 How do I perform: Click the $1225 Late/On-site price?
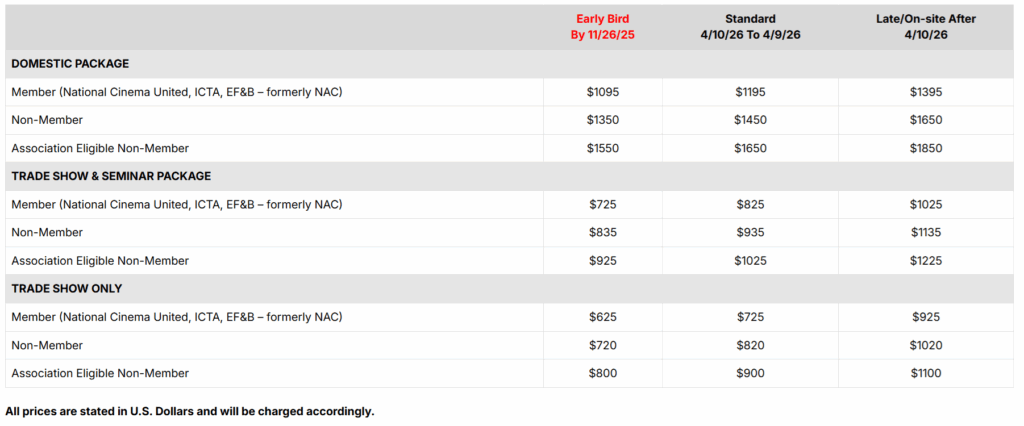click(926, 261)
